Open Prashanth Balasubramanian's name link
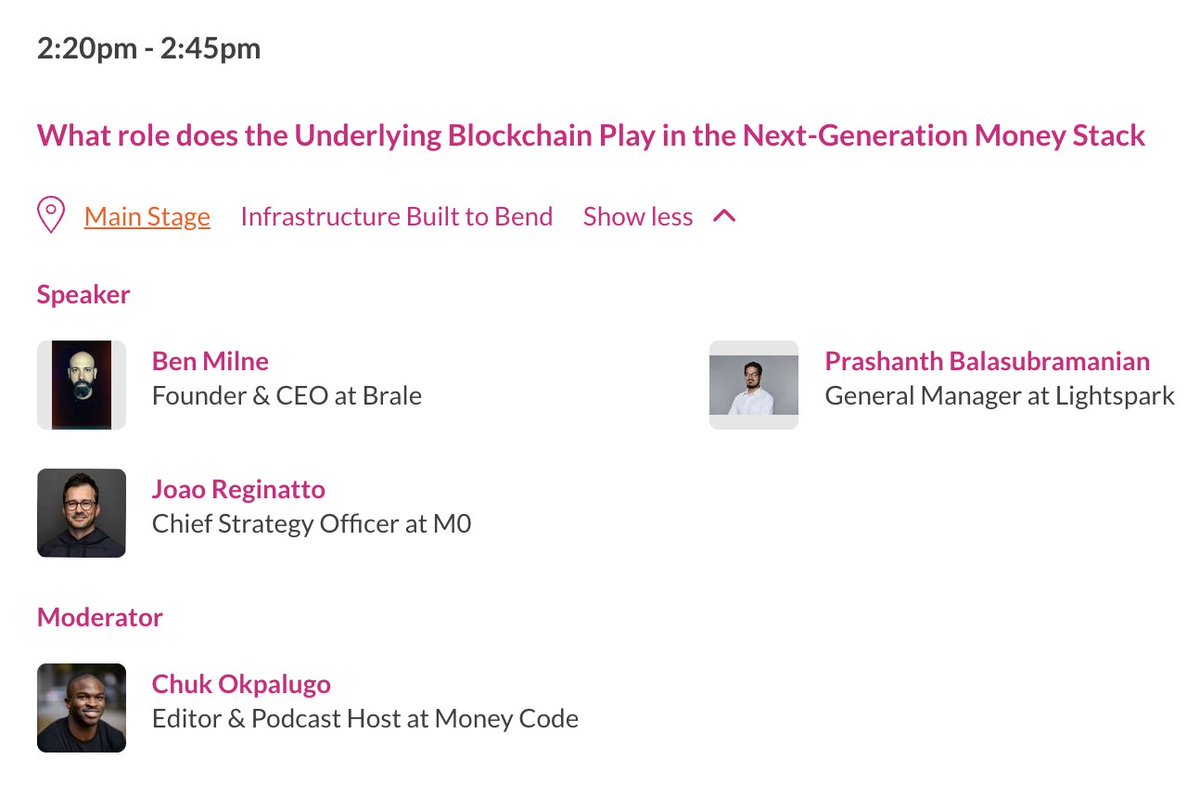Viewport: 1200px width, 785px height. tap(987, 361)
